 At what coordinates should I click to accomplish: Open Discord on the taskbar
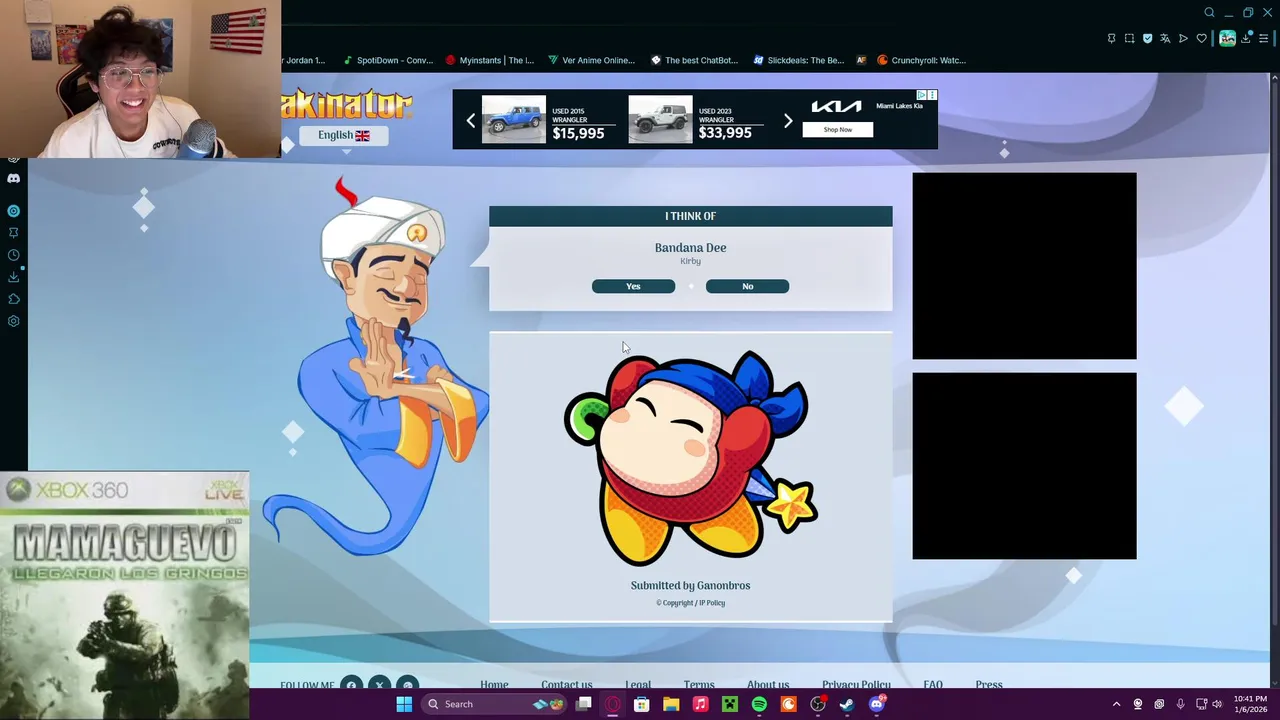(877, 704)
